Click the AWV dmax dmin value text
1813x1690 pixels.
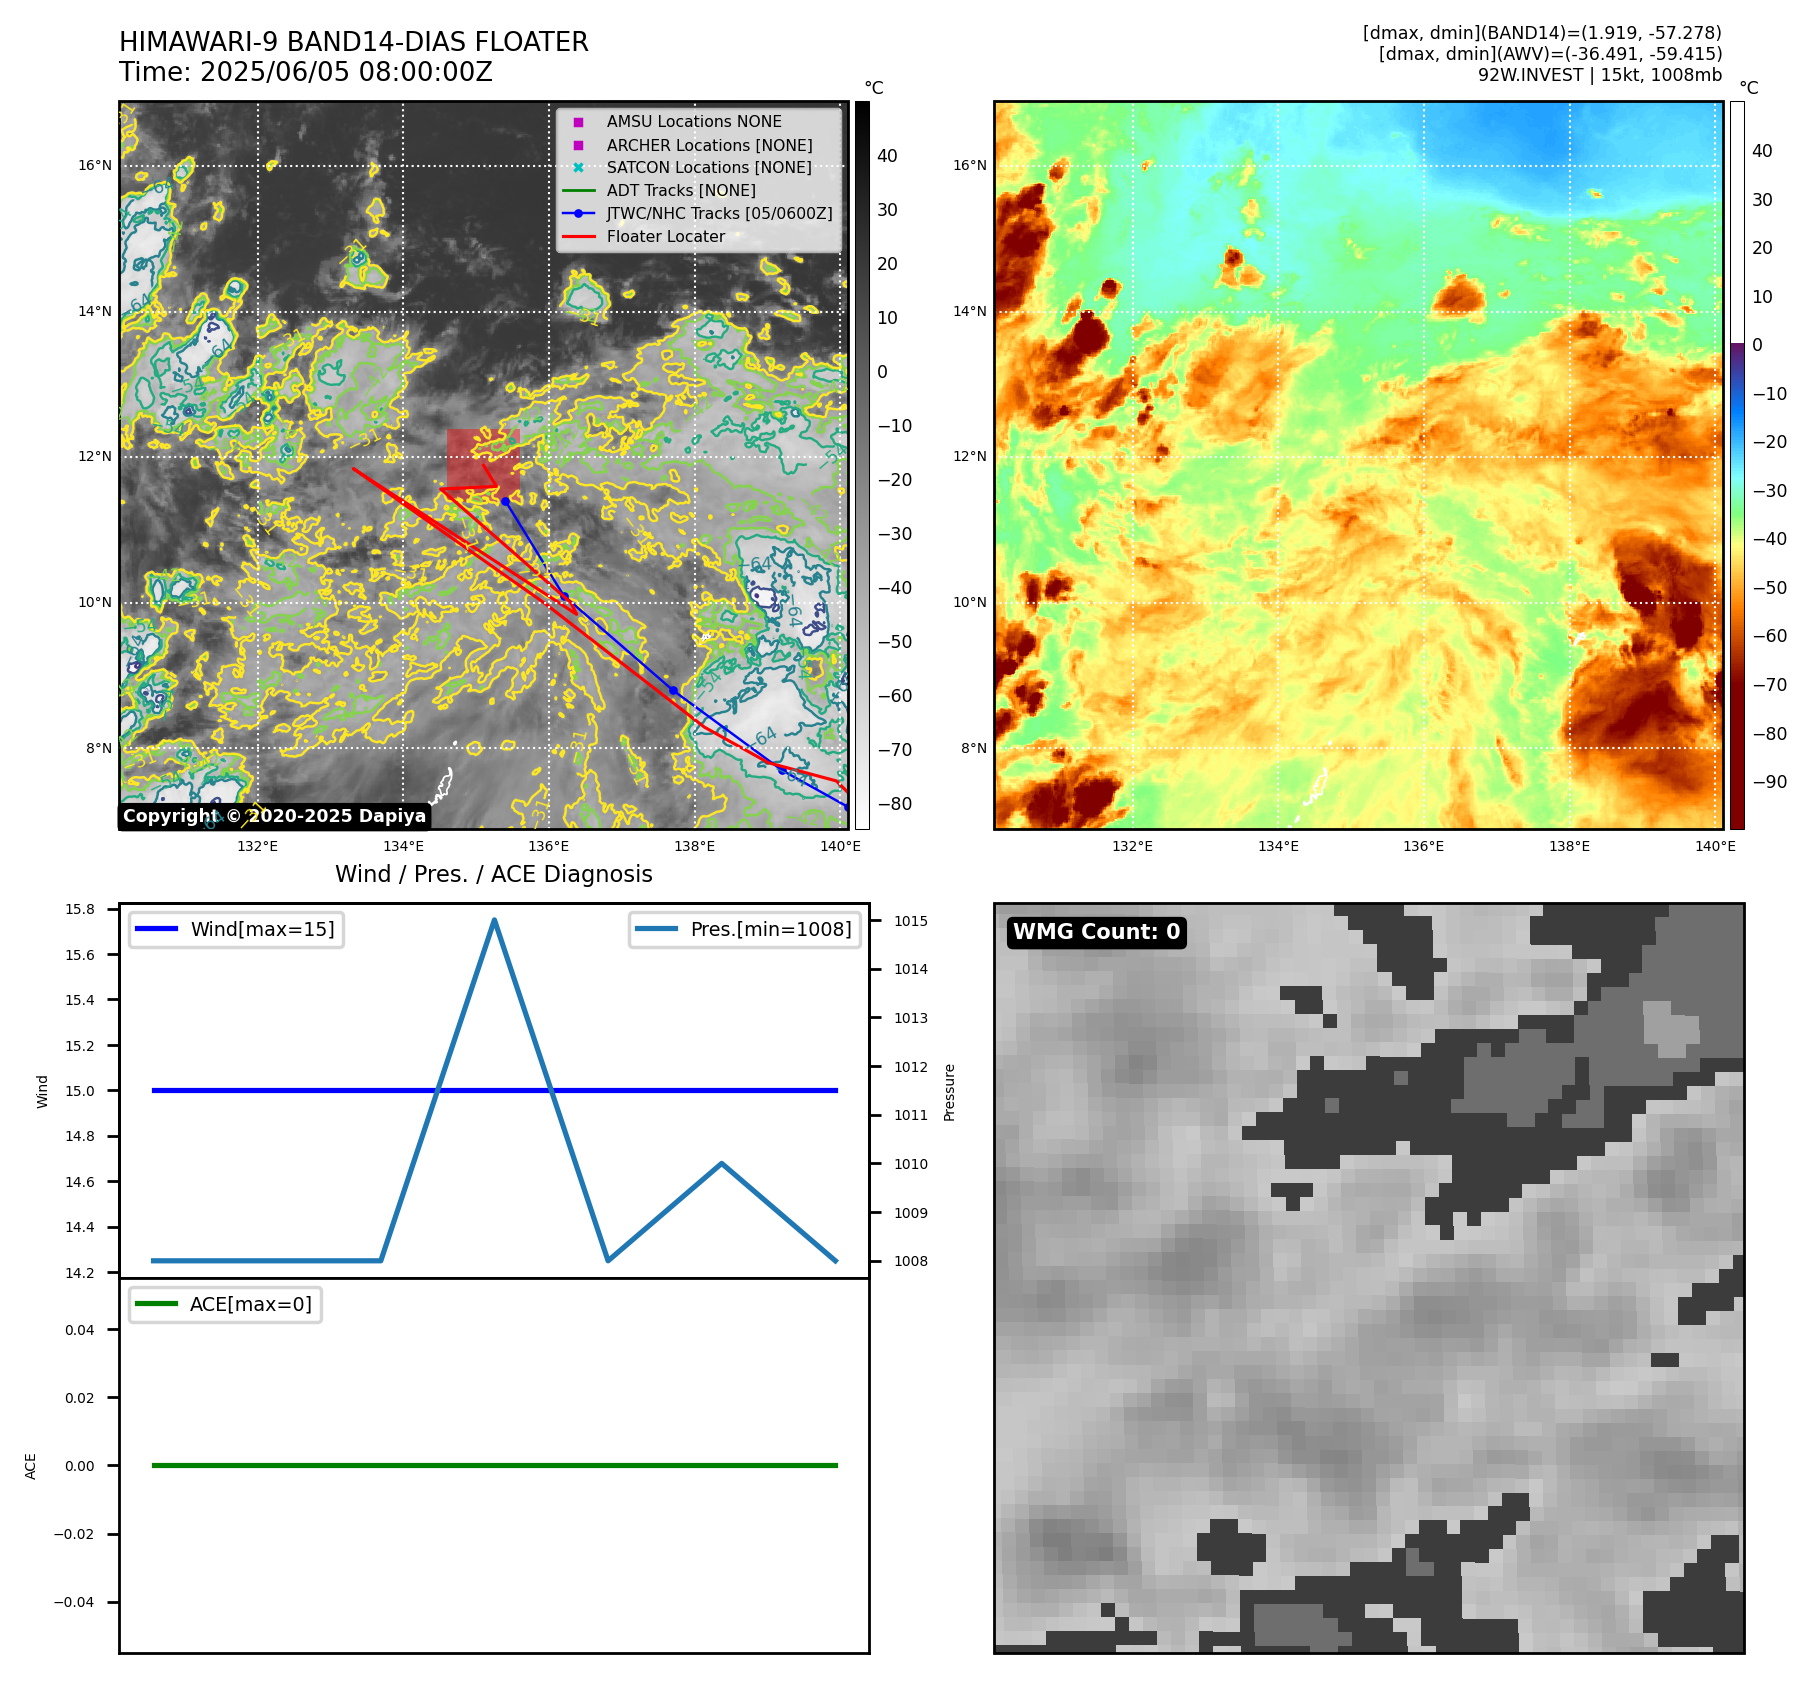tap(1550, 54)
